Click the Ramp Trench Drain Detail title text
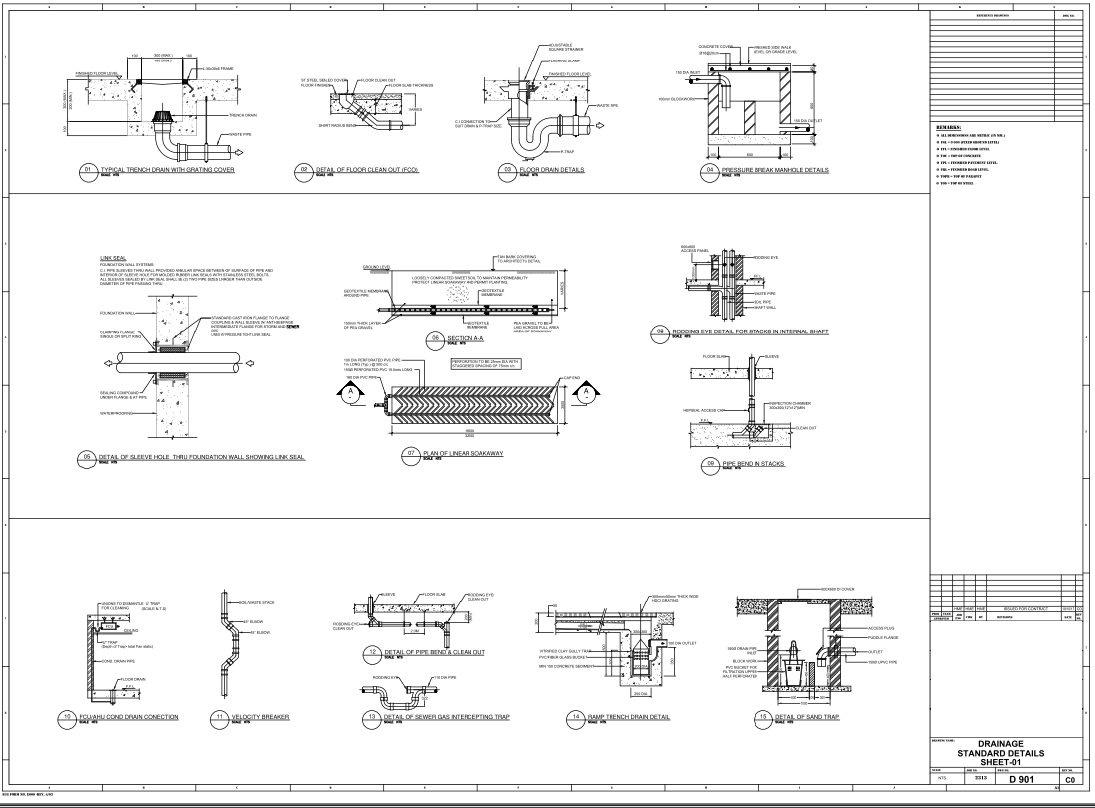 (630, 716)
